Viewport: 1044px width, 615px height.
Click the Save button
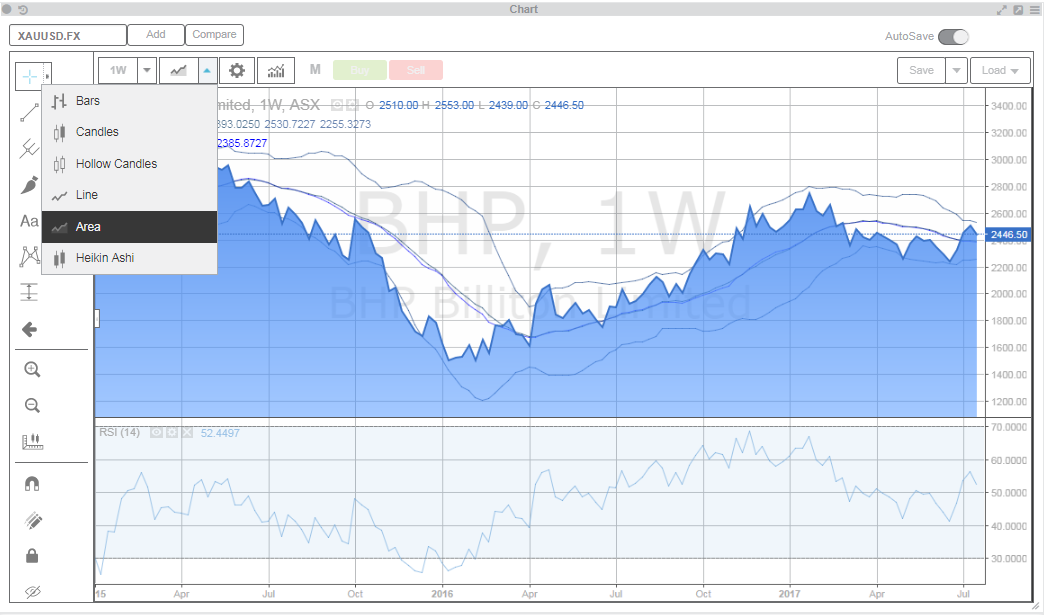click(921, 70)
